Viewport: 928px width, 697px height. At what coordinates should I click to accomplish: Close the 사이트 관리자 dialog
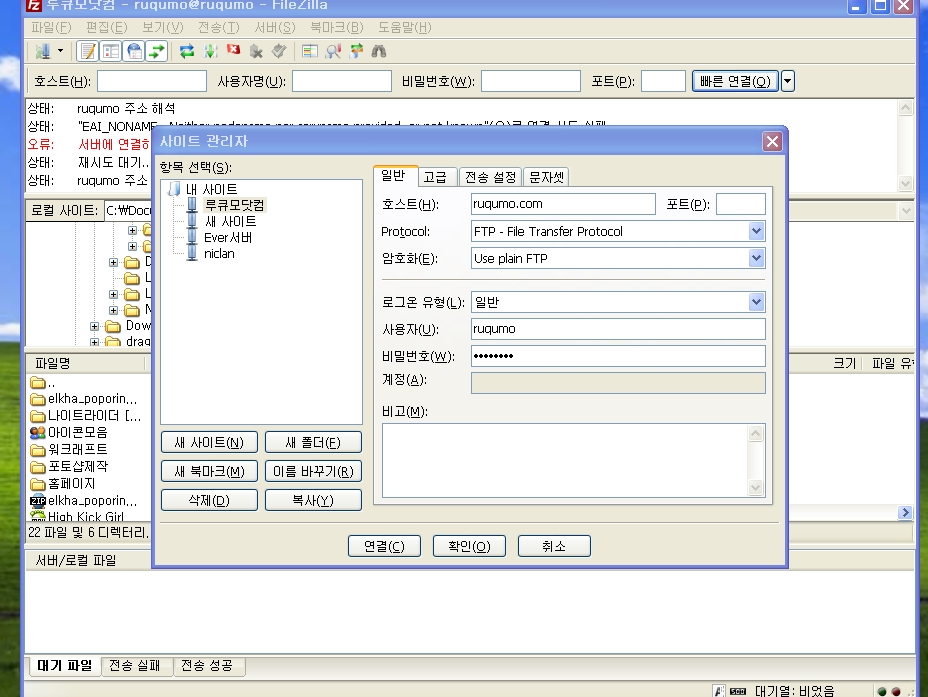click(772, 141)
